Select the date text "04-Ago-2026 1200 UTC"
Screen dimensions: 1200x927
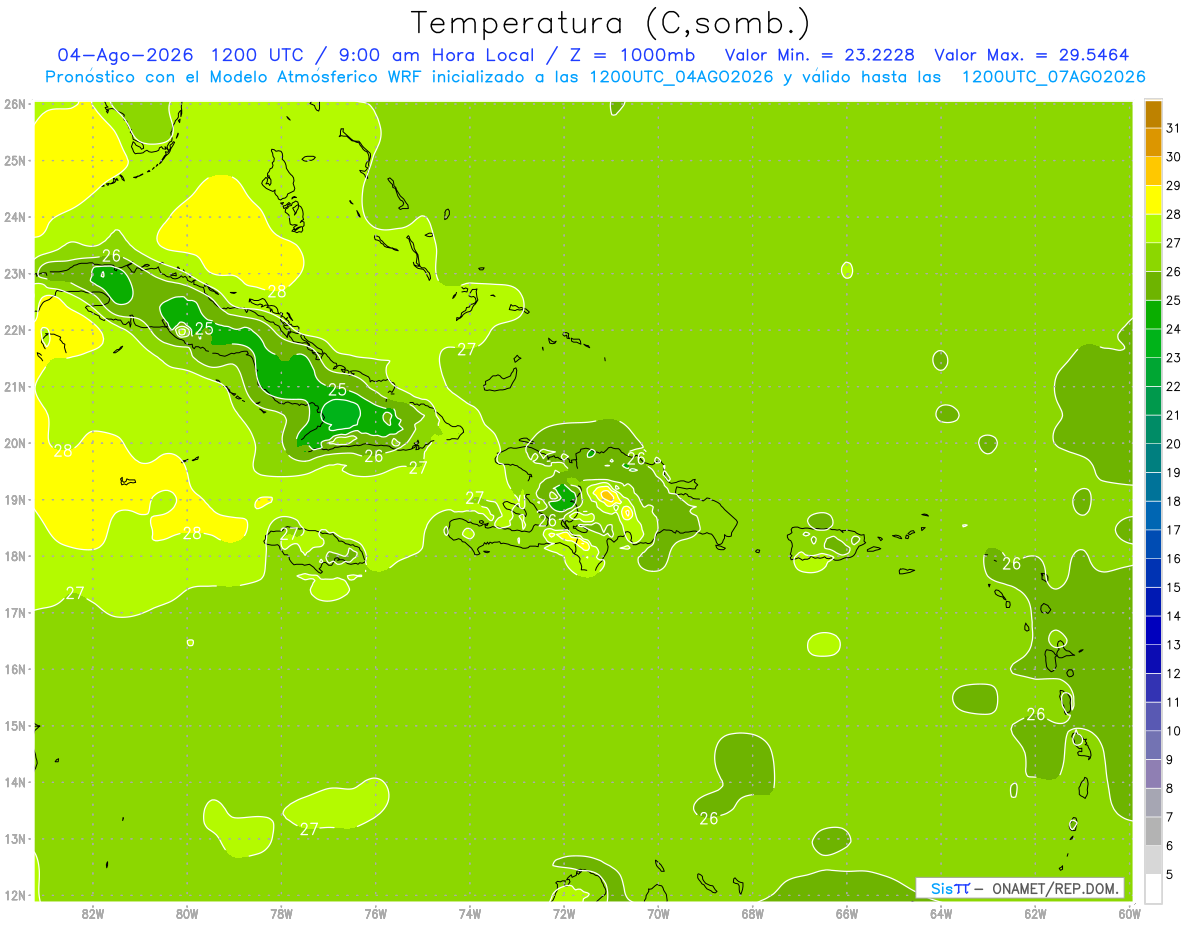pos(181,55)
